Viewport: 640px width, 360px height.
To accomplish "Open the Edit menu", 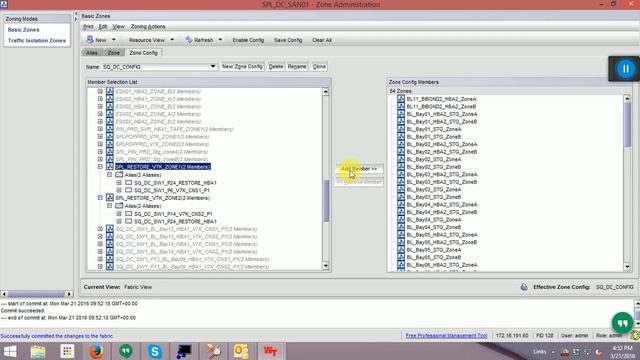I will pyautogui.click(x=103, y=27).
